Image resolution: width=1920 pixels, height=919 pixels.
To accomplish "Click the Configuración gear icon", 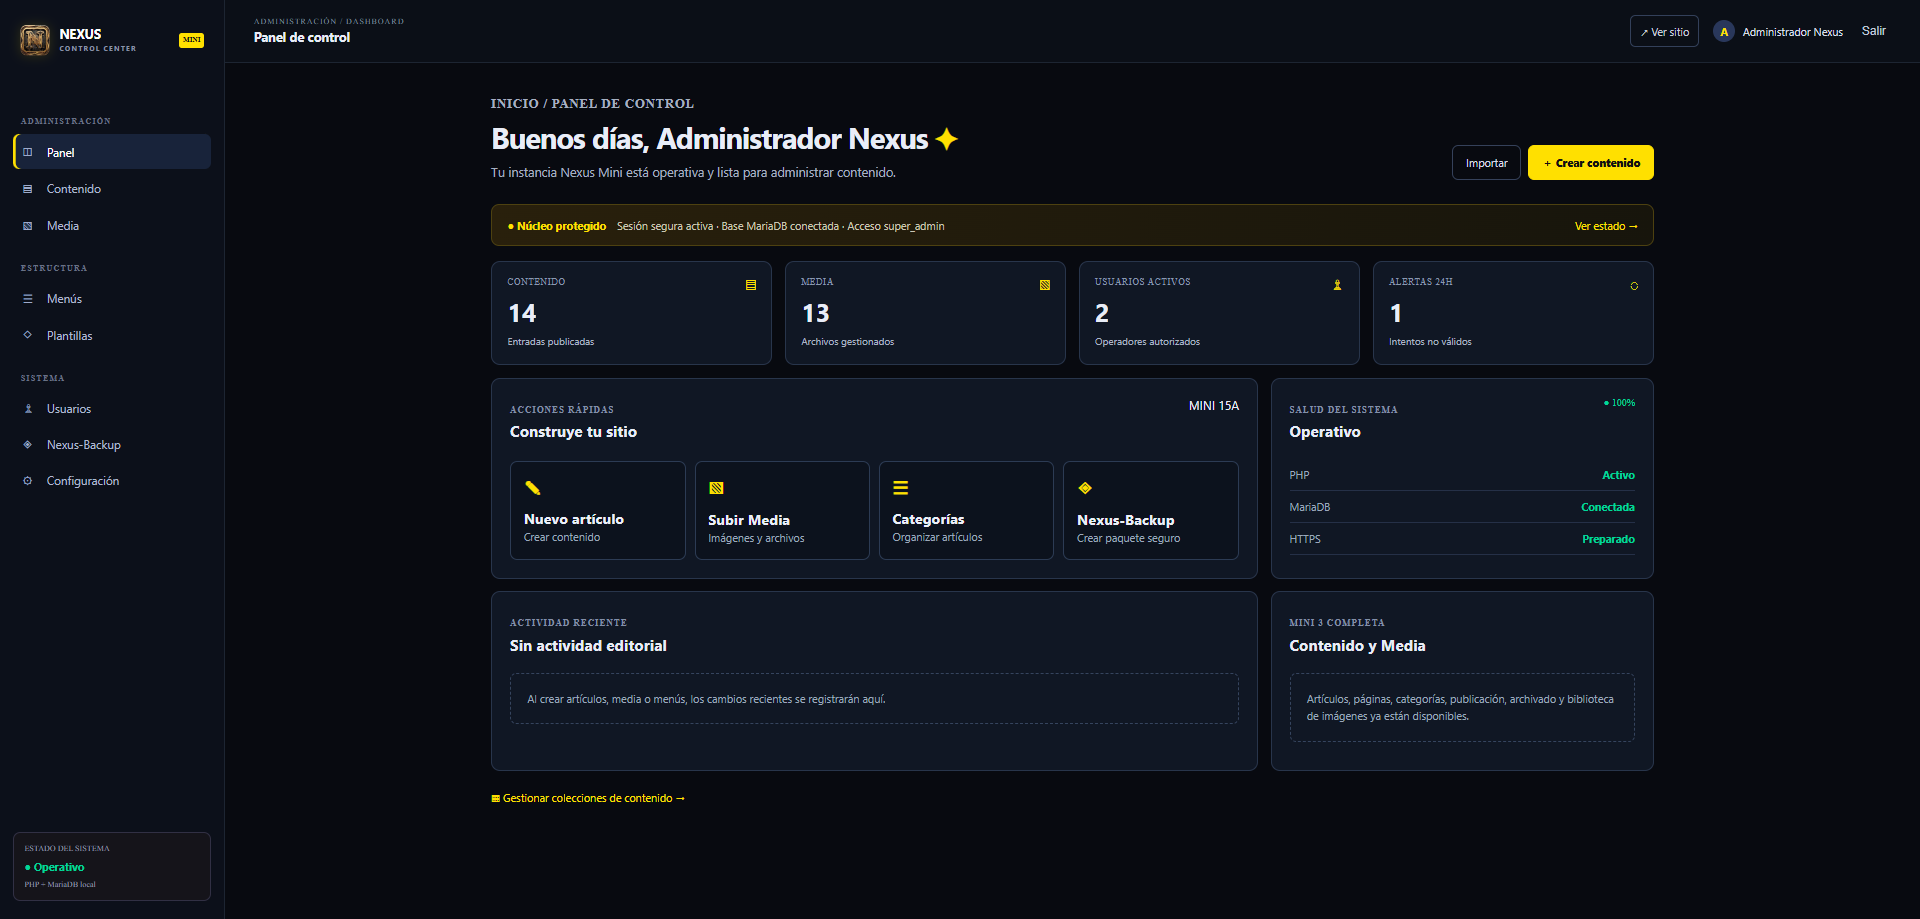I will 28,481.
